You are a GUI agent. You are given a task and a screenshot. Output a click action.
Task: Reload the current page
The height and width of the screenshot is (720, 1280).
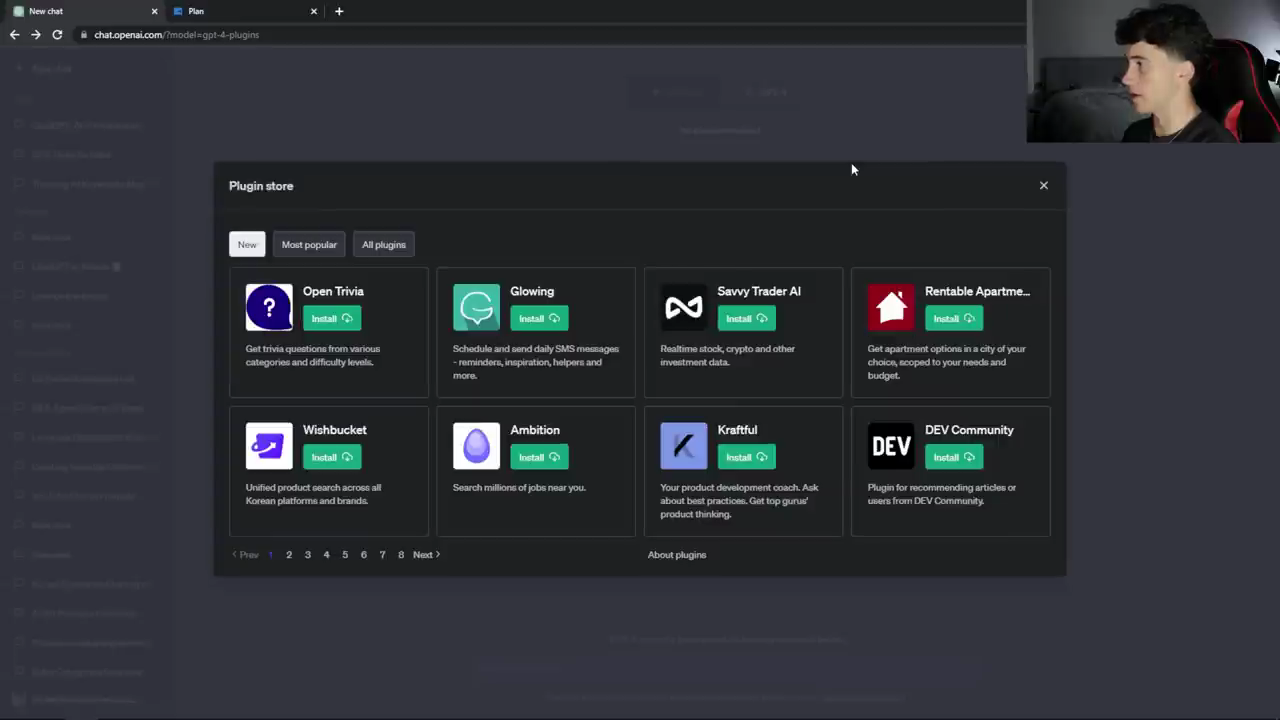(57, 34)
